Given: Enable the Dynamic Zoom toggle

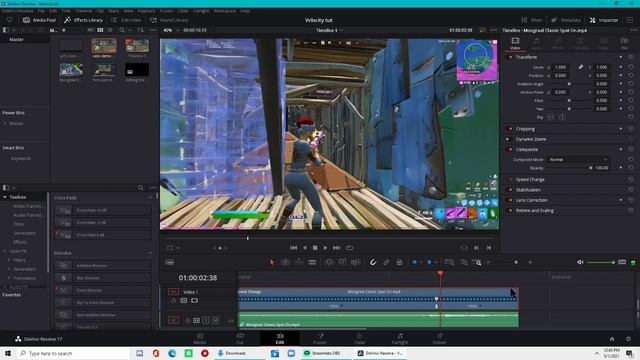Looking at the screenshot, I should tap(508, 139).
